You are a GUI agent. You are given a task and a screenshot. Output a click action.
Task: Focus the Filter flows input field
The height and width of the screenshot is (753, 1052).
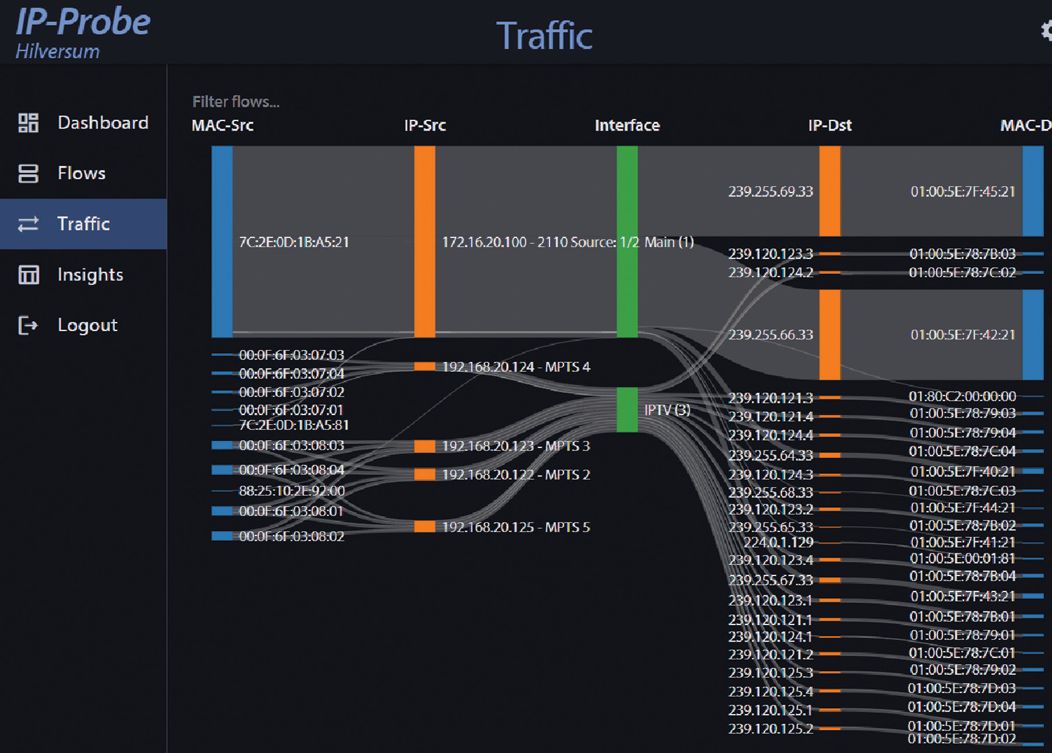point(236,101)
